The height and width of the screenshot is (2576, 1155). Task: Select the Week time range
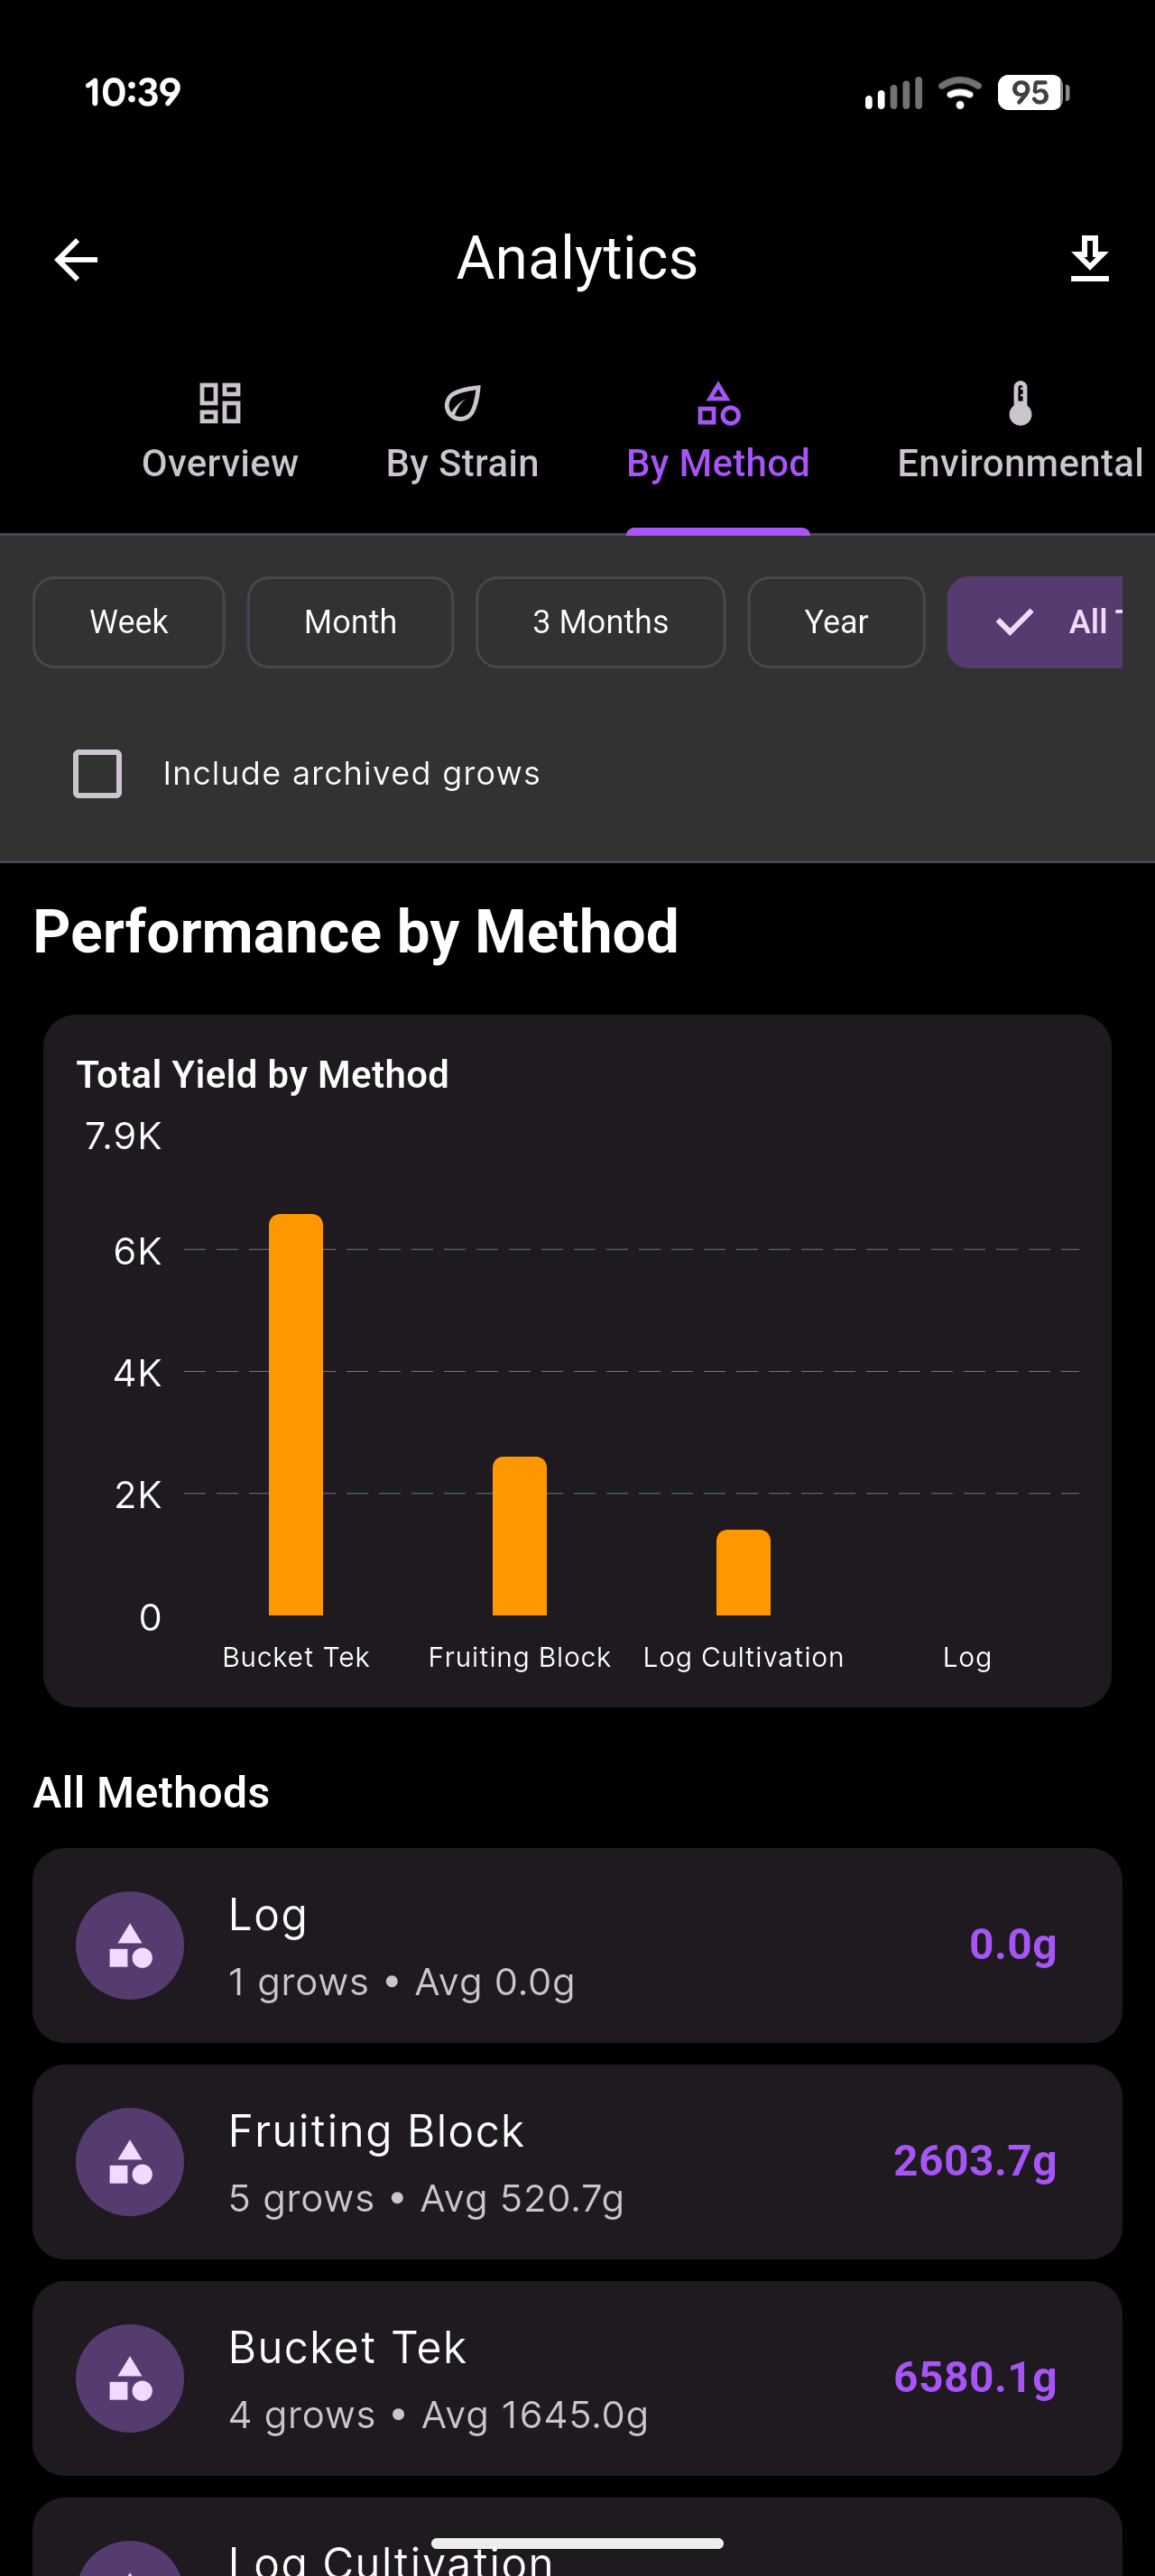128,622
